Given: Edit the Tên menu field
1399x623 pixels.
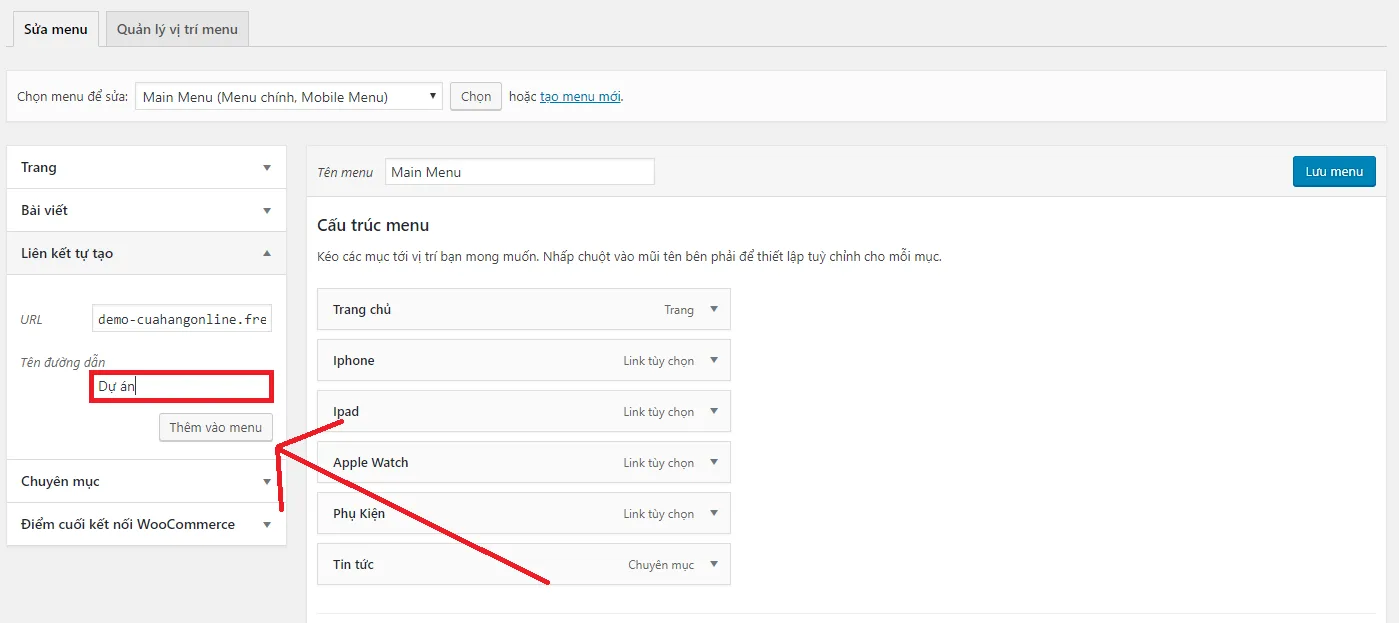Looking at the screenshot, I should pos(520,172).
